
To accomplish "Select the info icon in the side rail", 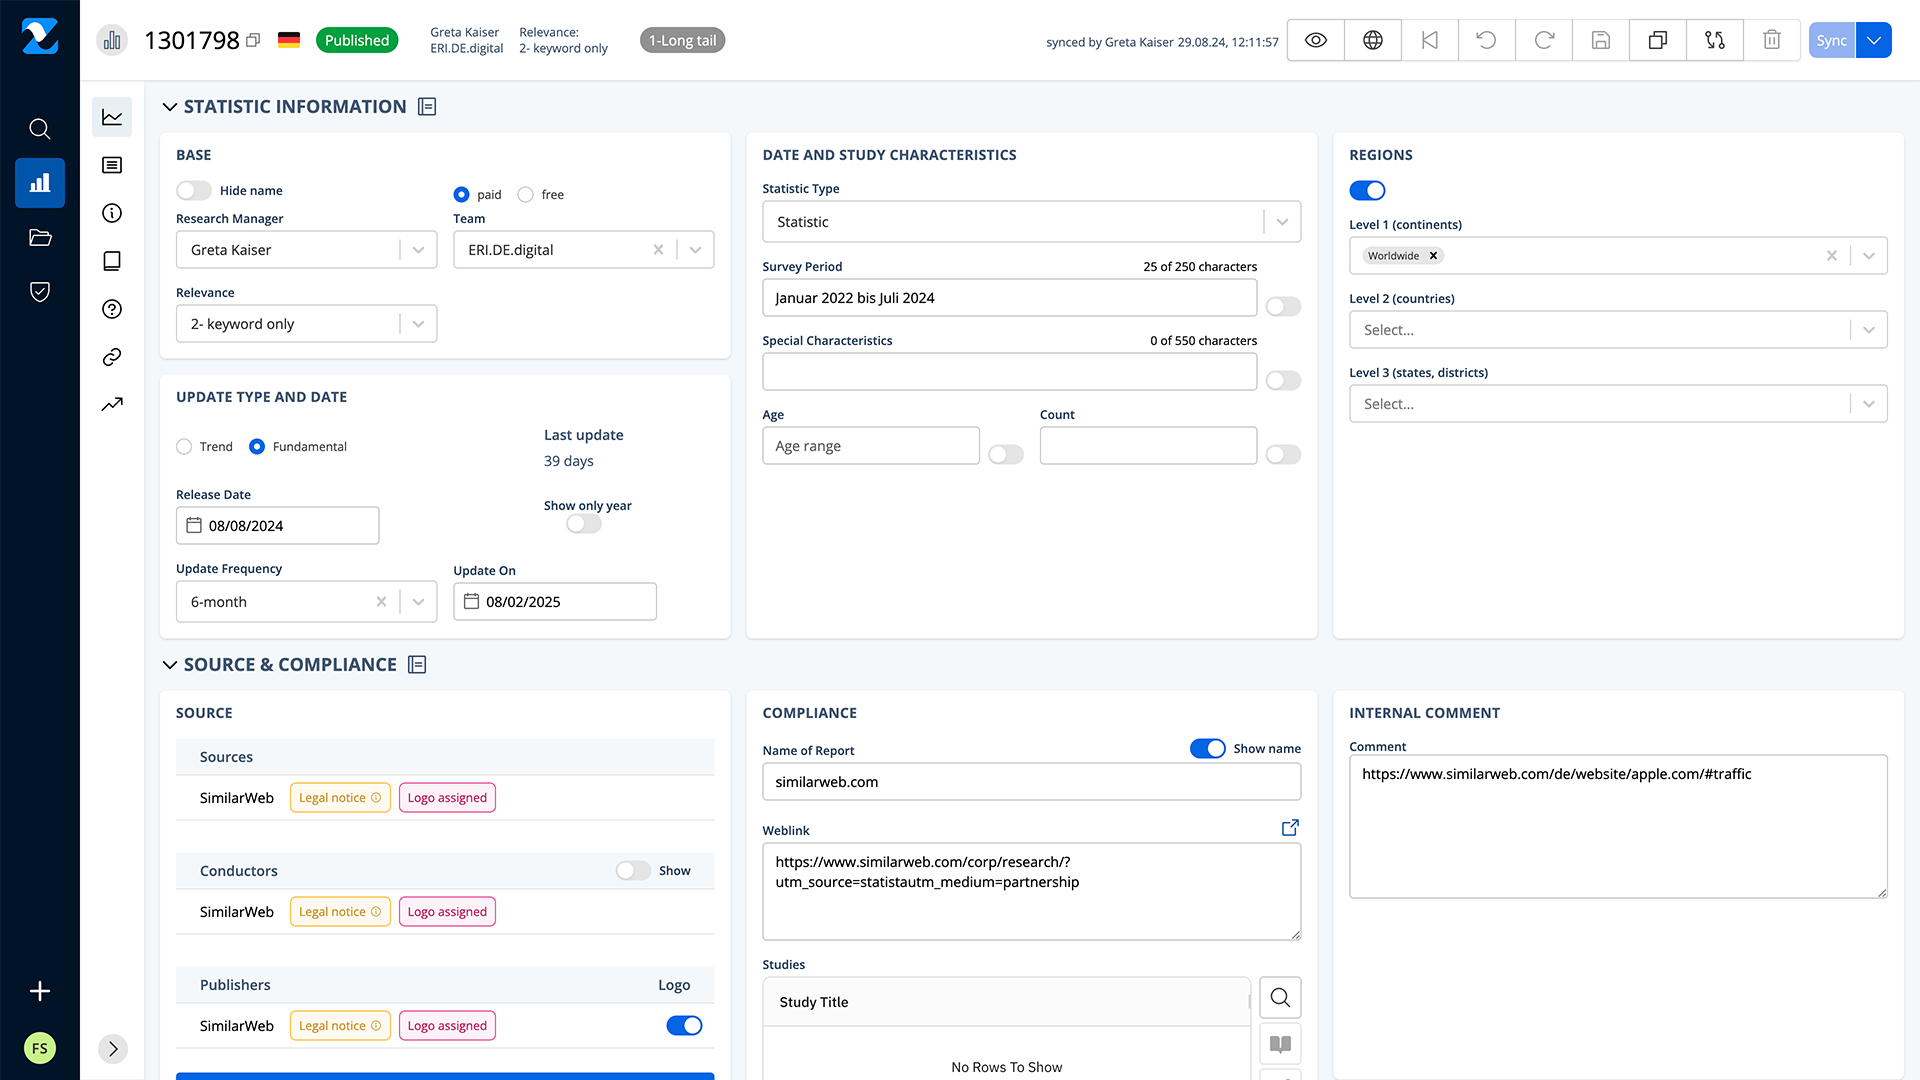I will [x=111, y=213].
